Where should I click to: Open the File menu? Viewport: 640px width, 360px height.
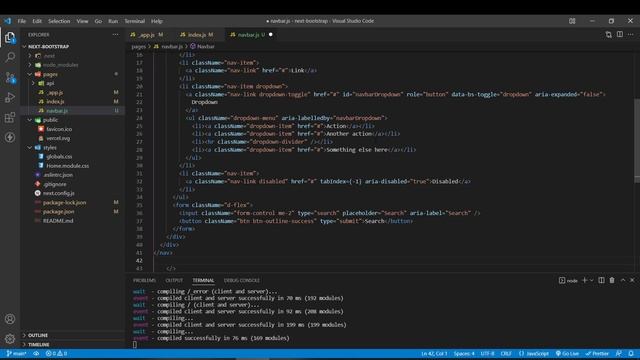coord(22,21)
